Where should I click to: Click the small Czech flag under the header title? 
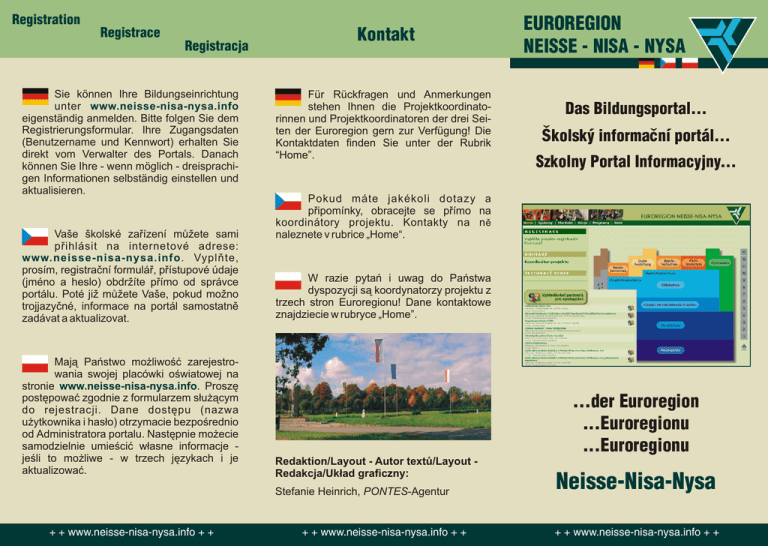click(x=668, y=63)
